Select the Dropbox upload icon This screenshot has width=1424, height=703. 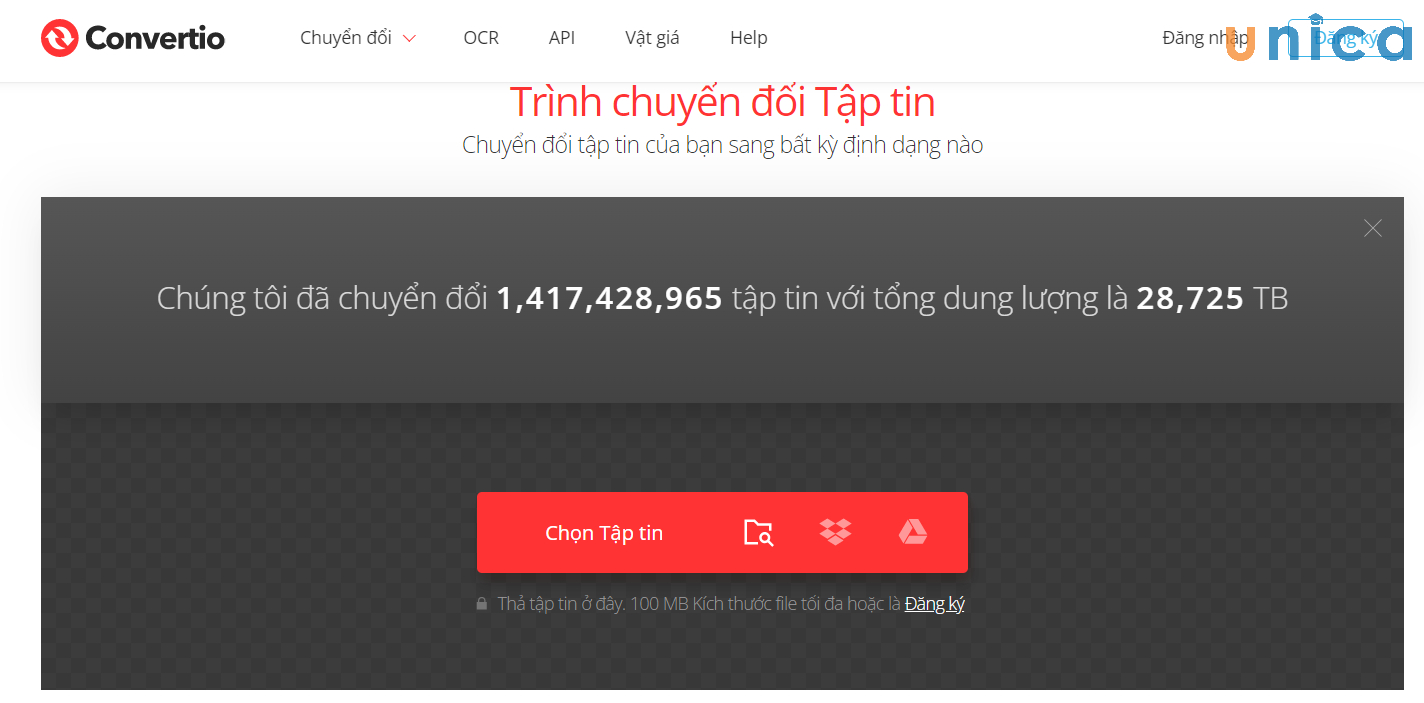(835, 531)
